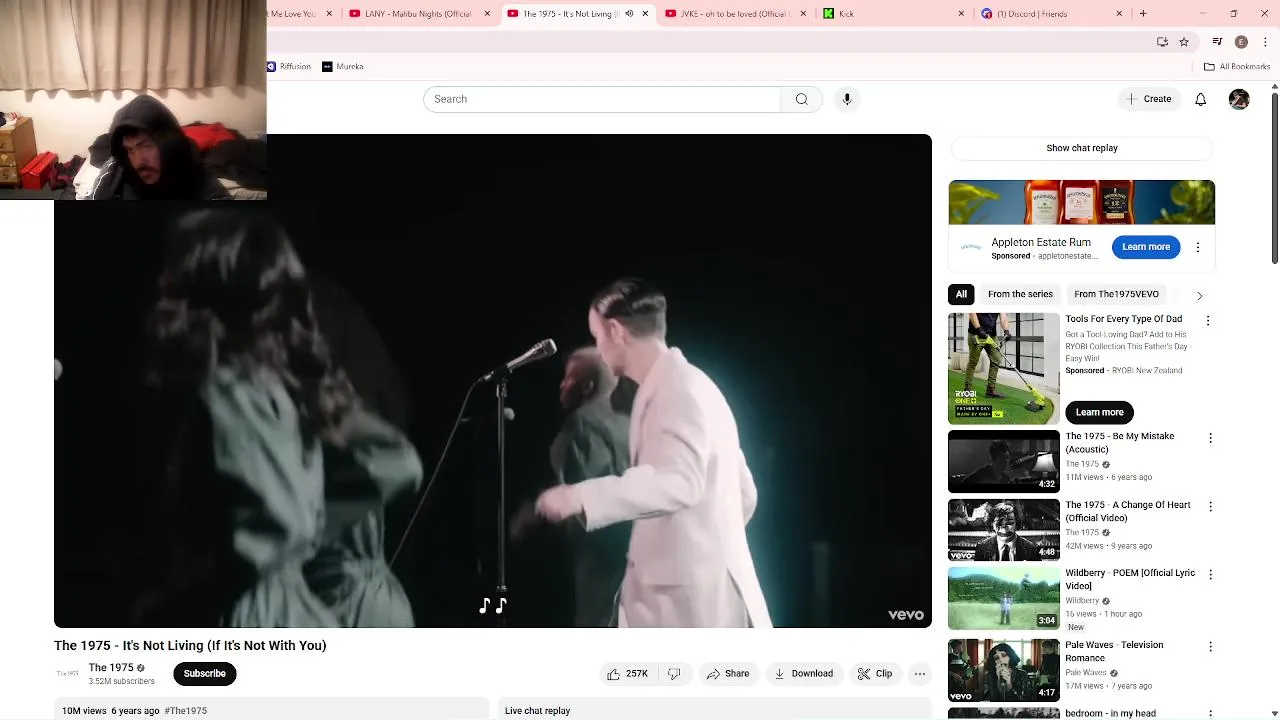
Task: Bookmark this page with star icon
Action: (1184, 42)
